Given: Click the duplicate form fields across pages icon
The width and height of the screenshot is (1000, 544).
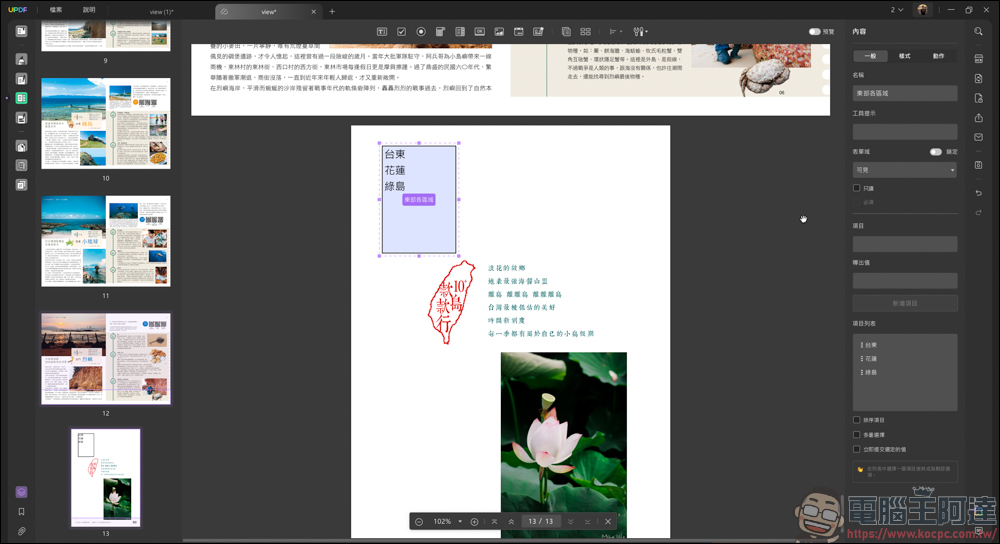Looking at the screenshot, I should tap(566, 31).
